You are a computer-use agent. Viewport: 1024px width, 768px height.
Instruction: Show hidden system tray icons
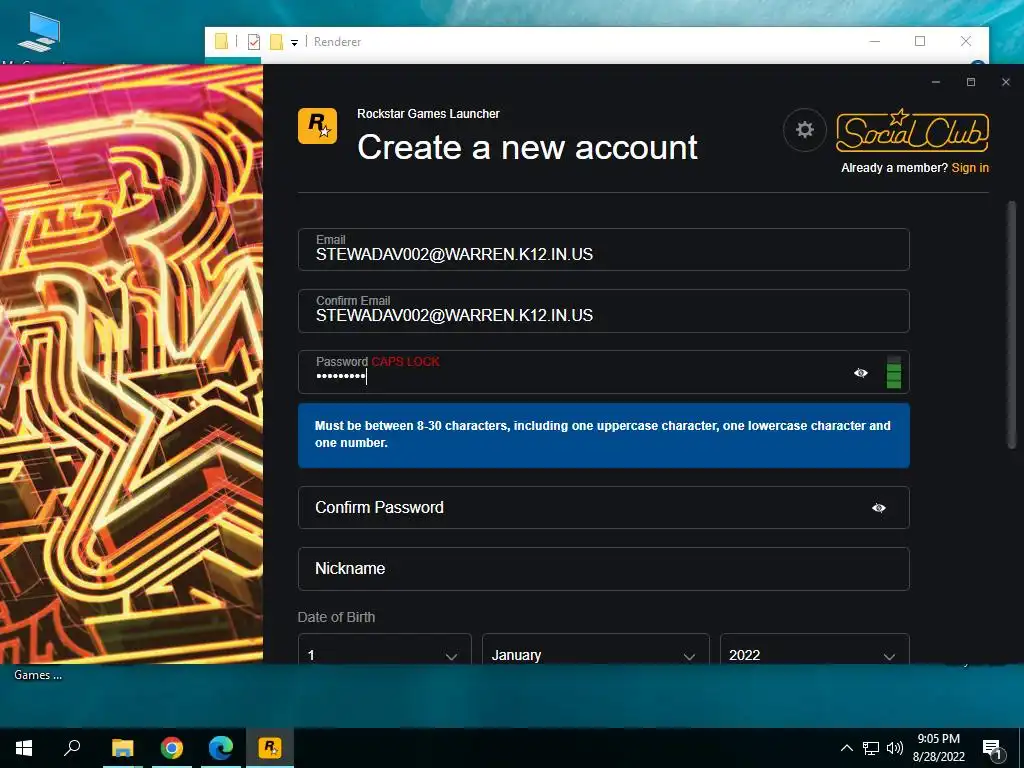pyautogui.click(x=846, y=748)
